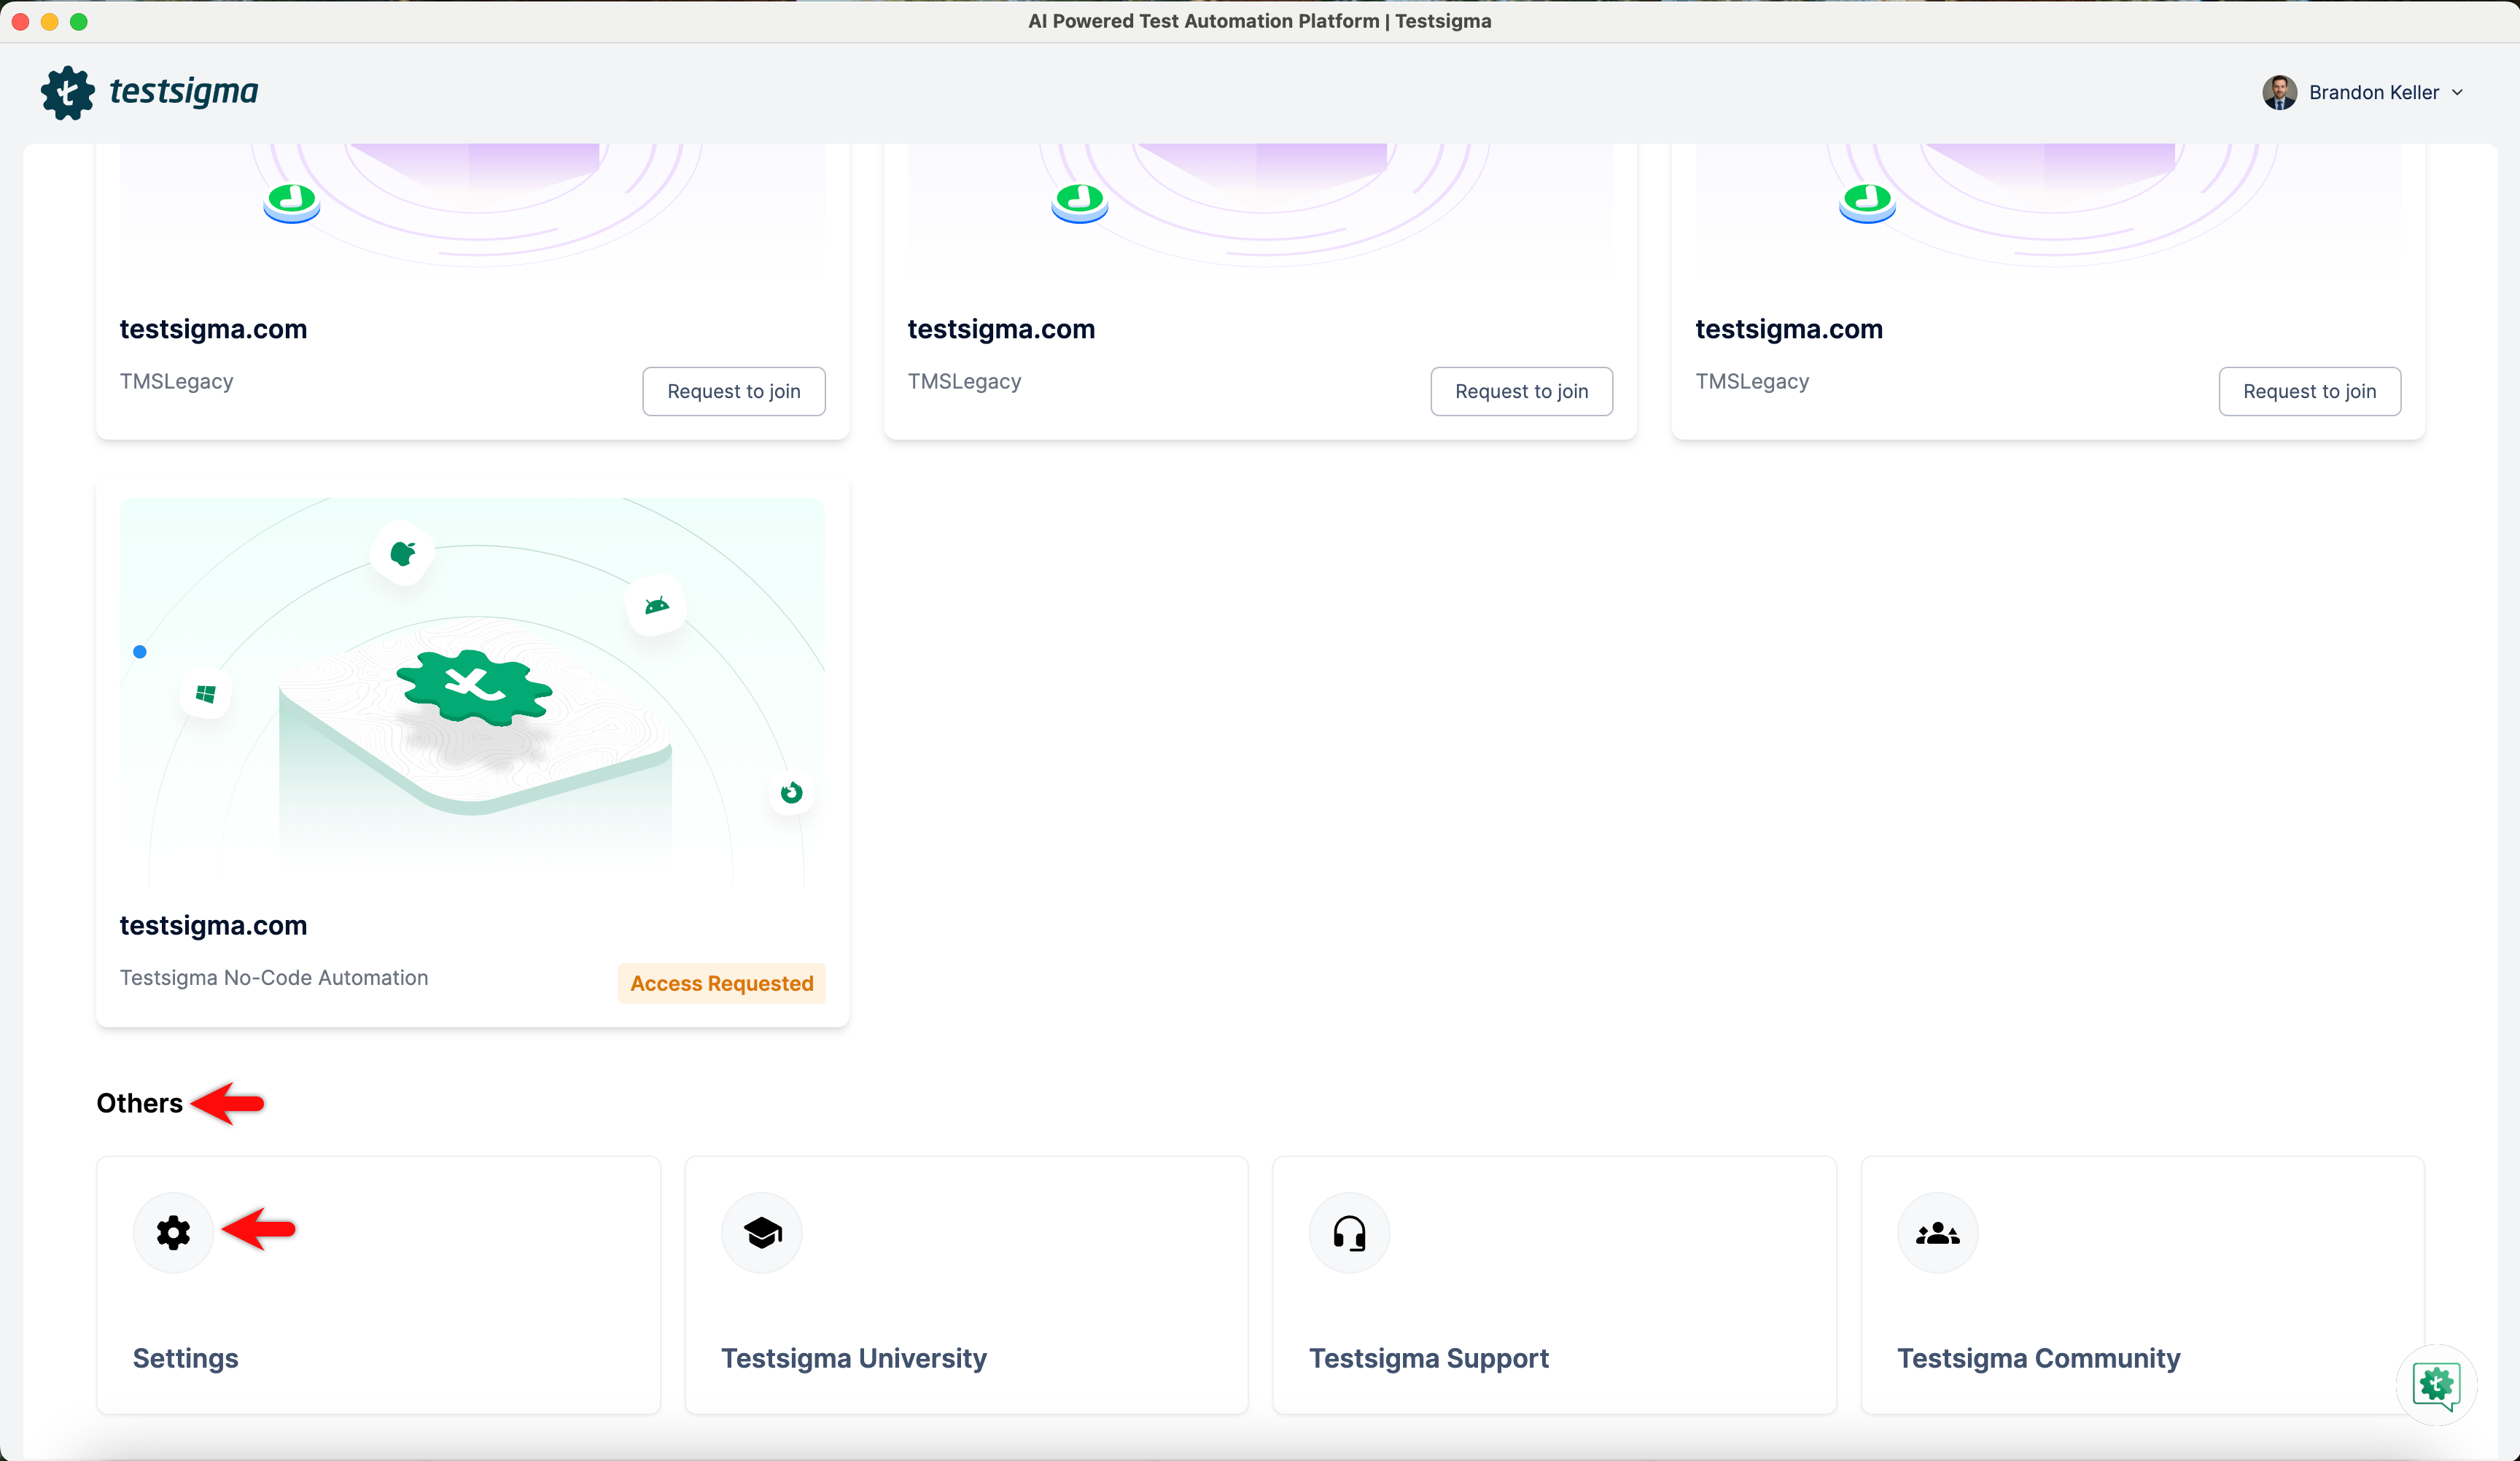Screen dimensions: 2520x1461
Task: Request to join middle TMSLegacy card
Action: tap(1521, 391)
